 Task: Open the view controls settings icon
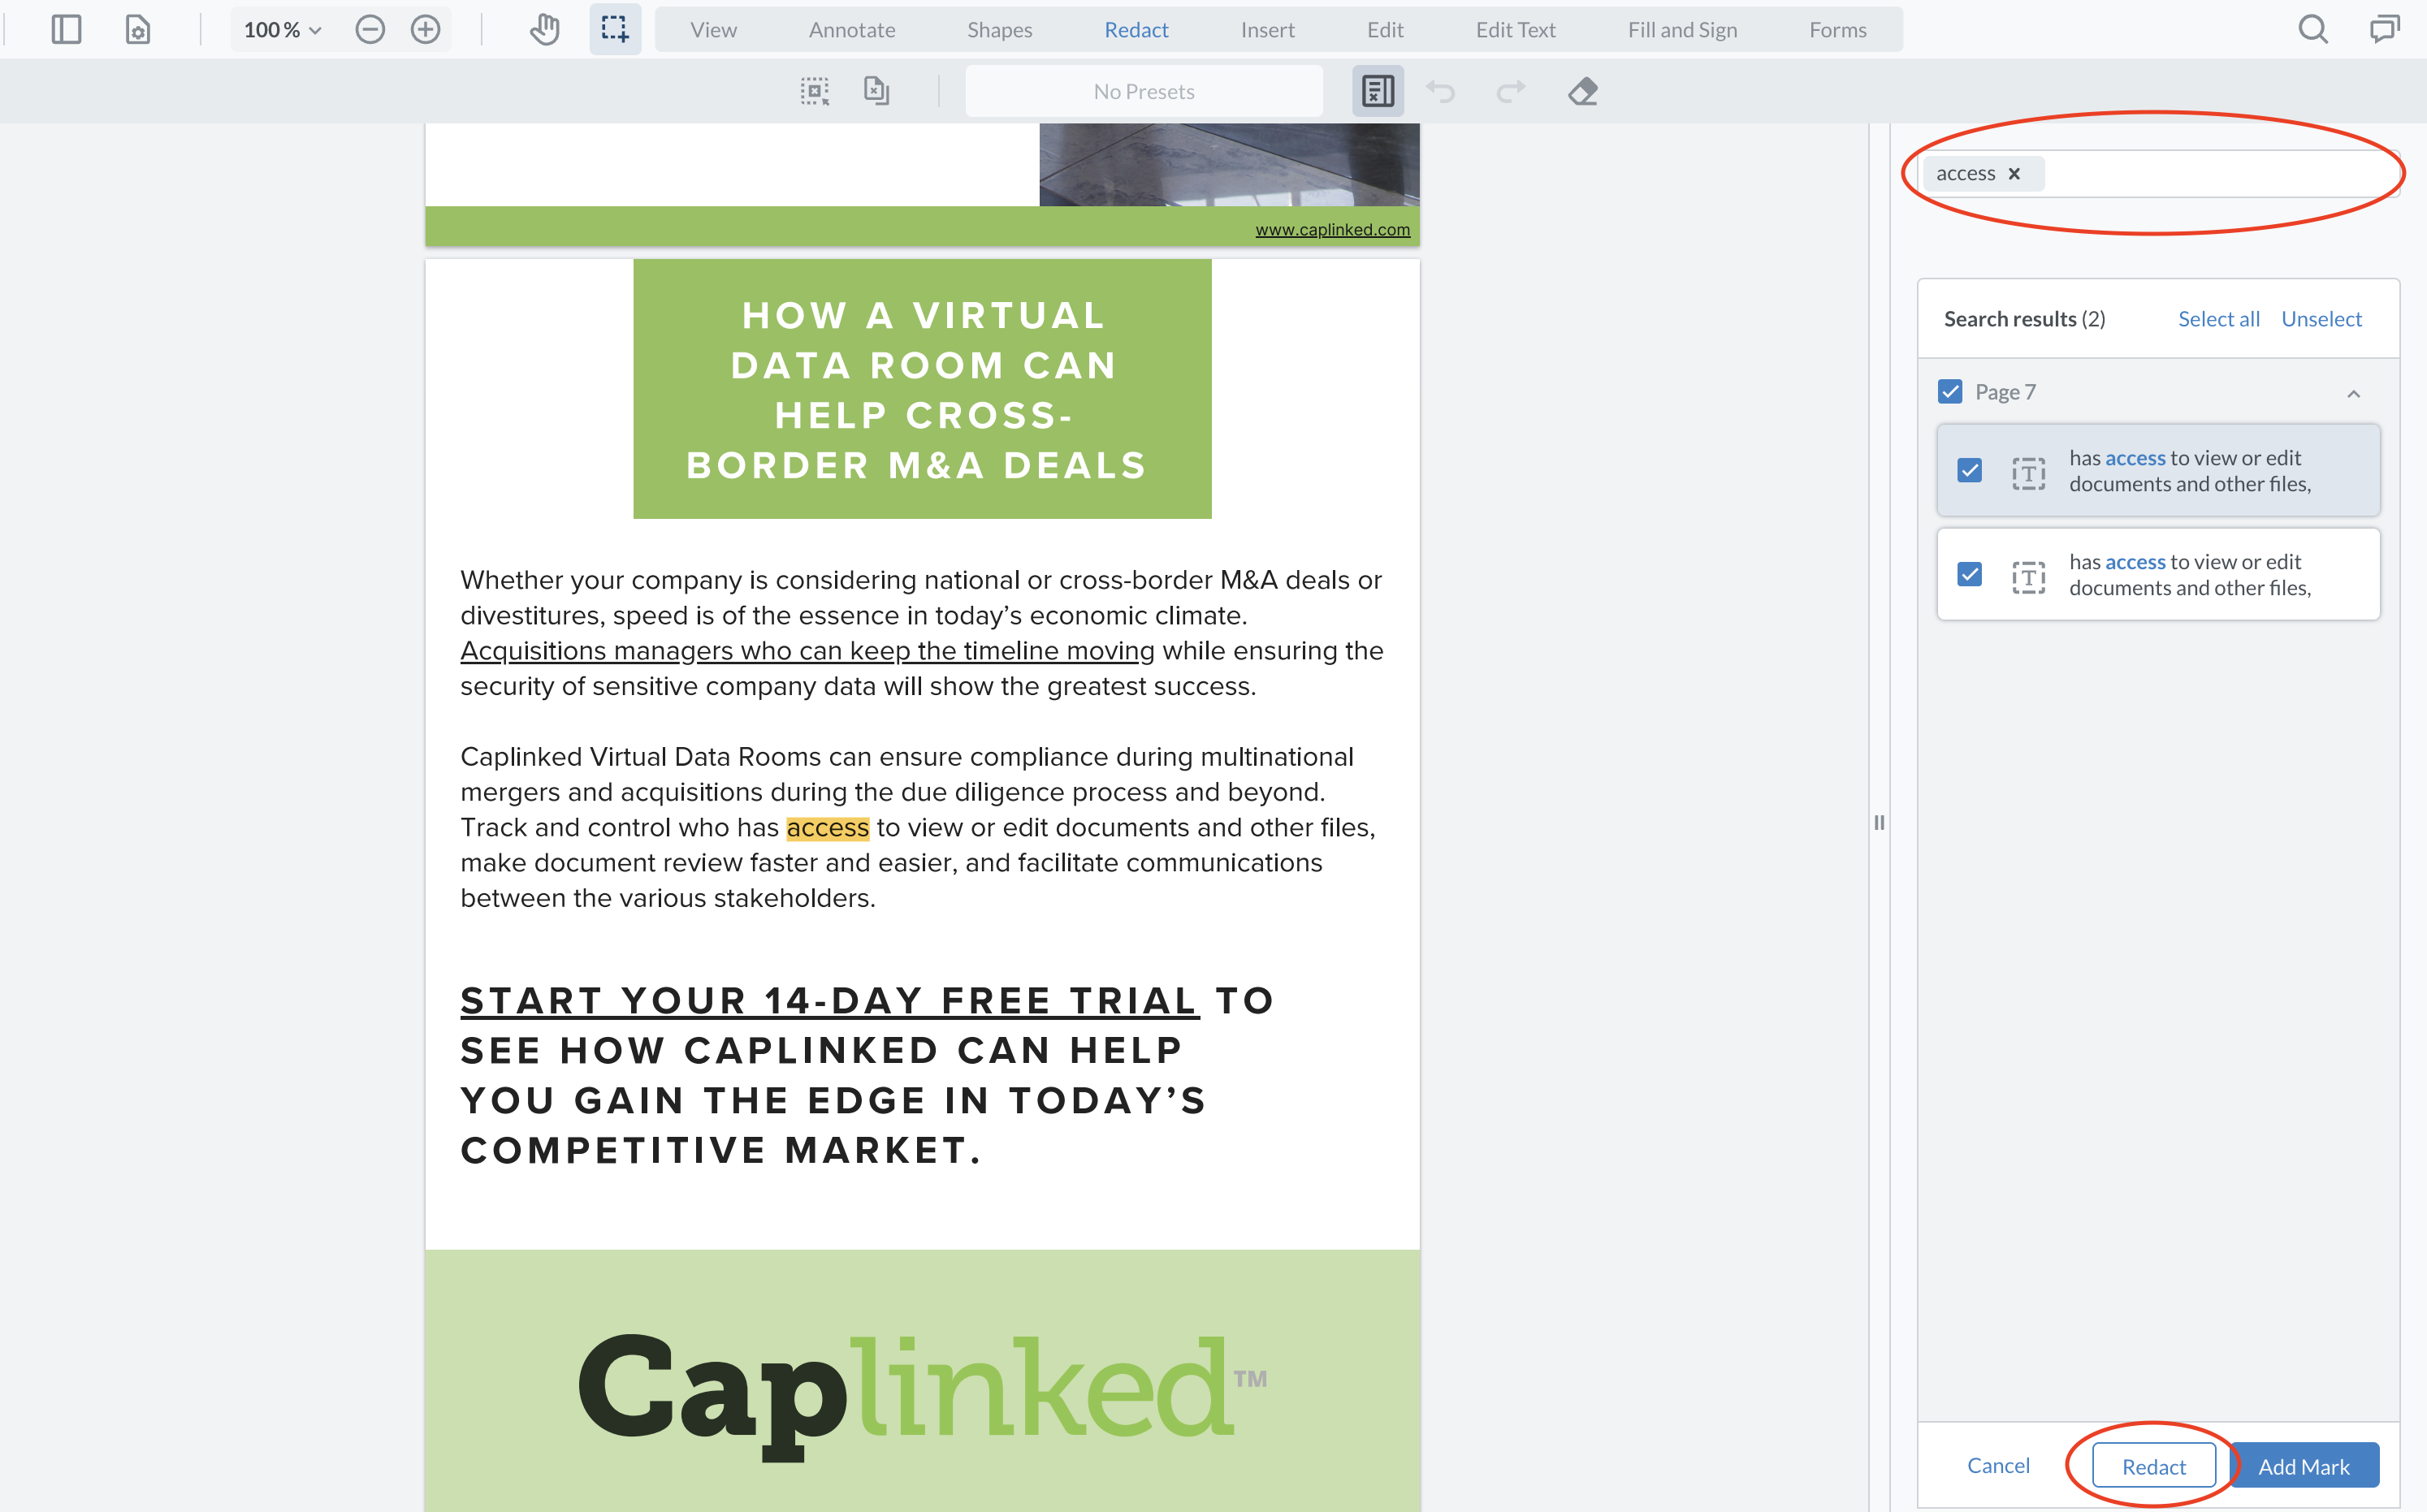coord(138,30)
